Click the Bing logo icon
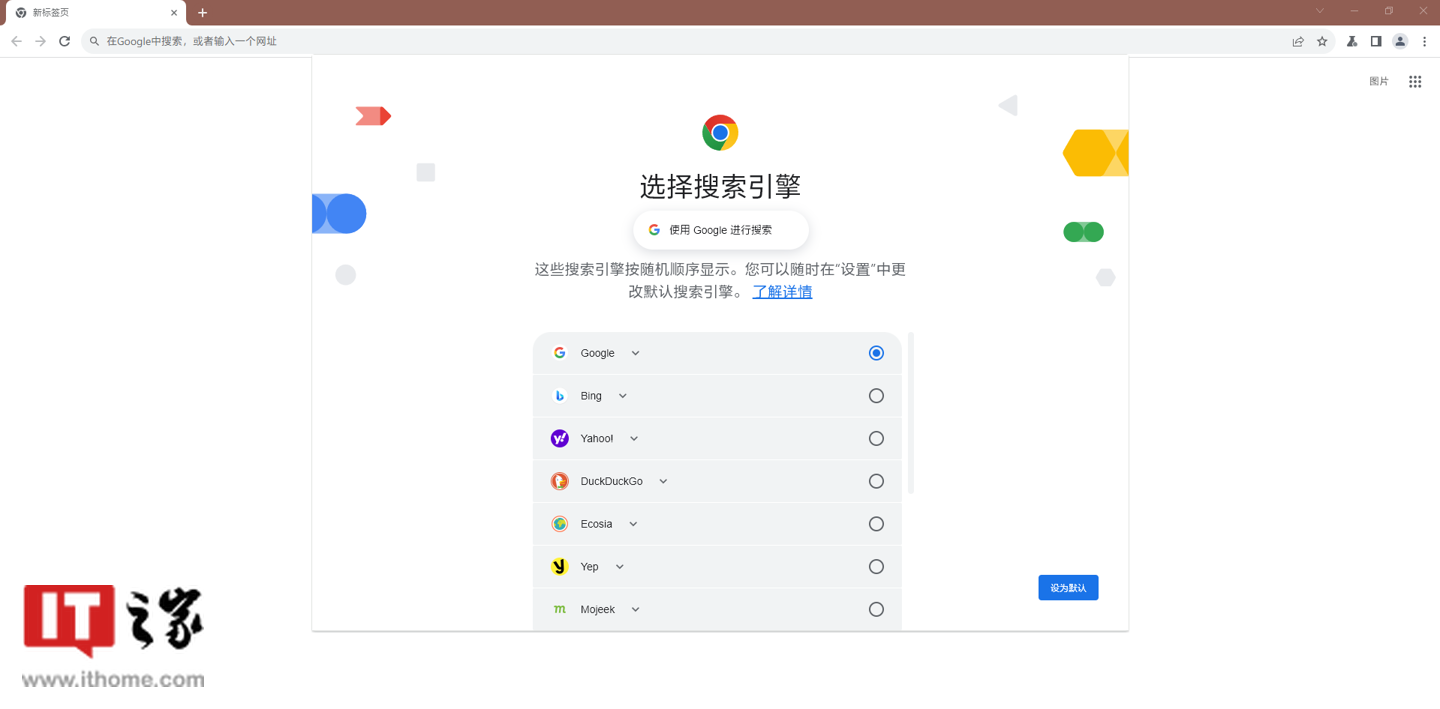The height and width of the screenshot is (709, 1440). pos(560,396)
